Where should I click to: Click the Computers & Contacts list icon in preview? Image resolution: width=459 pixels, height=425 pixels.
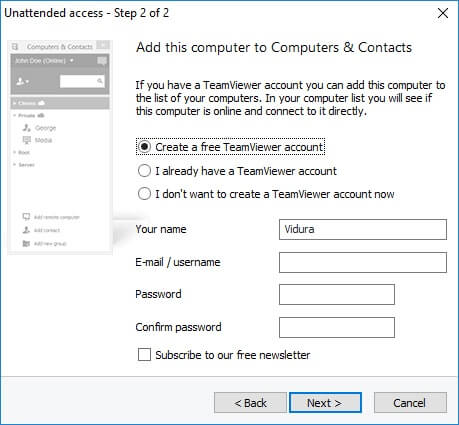[x=15, y=46]
